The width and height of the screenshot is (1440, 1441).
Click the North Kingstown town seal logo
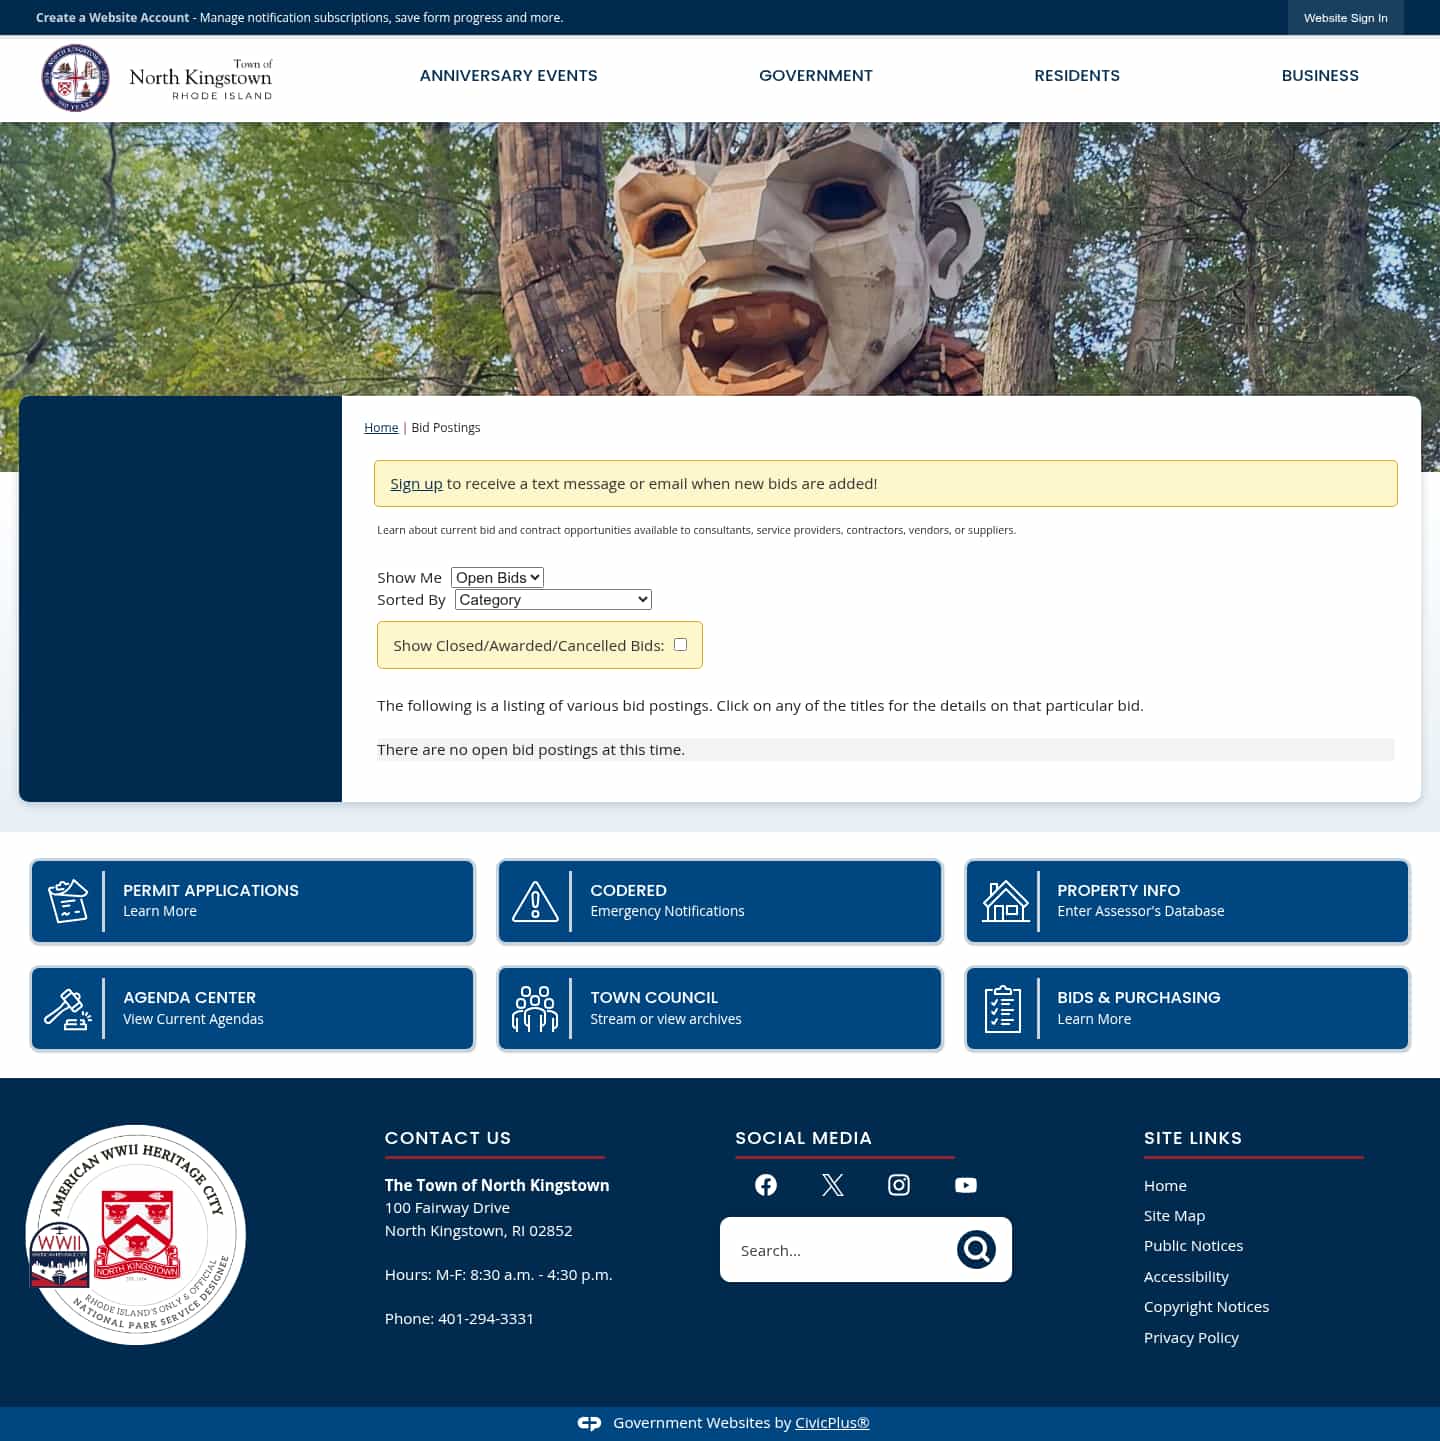point(75,77)
